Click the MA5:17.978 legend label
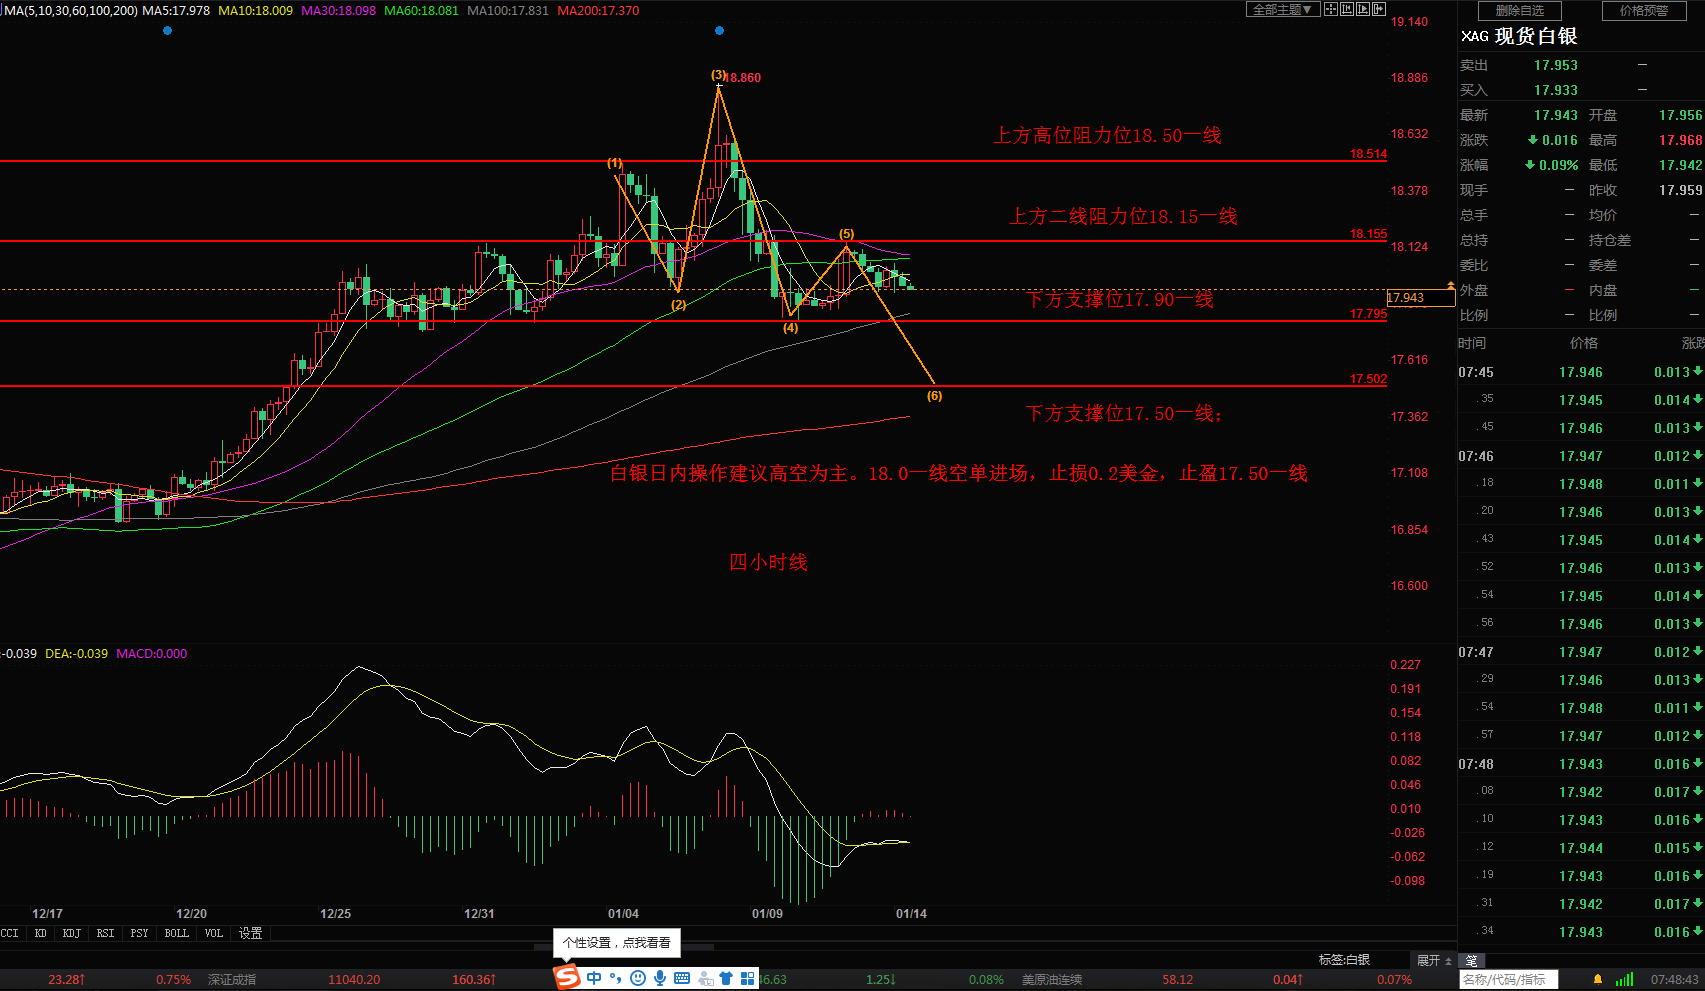The image size is (1705, 991). 176,10
